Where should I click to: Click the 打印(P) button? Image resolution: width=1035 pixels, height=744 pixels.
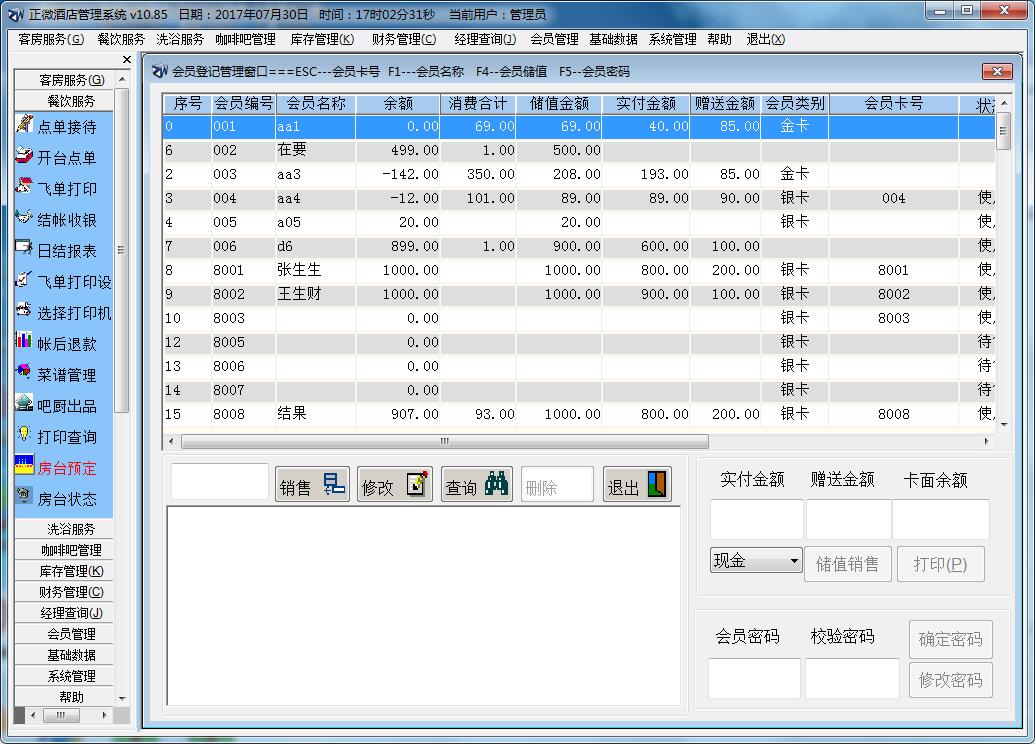[941, 564]
